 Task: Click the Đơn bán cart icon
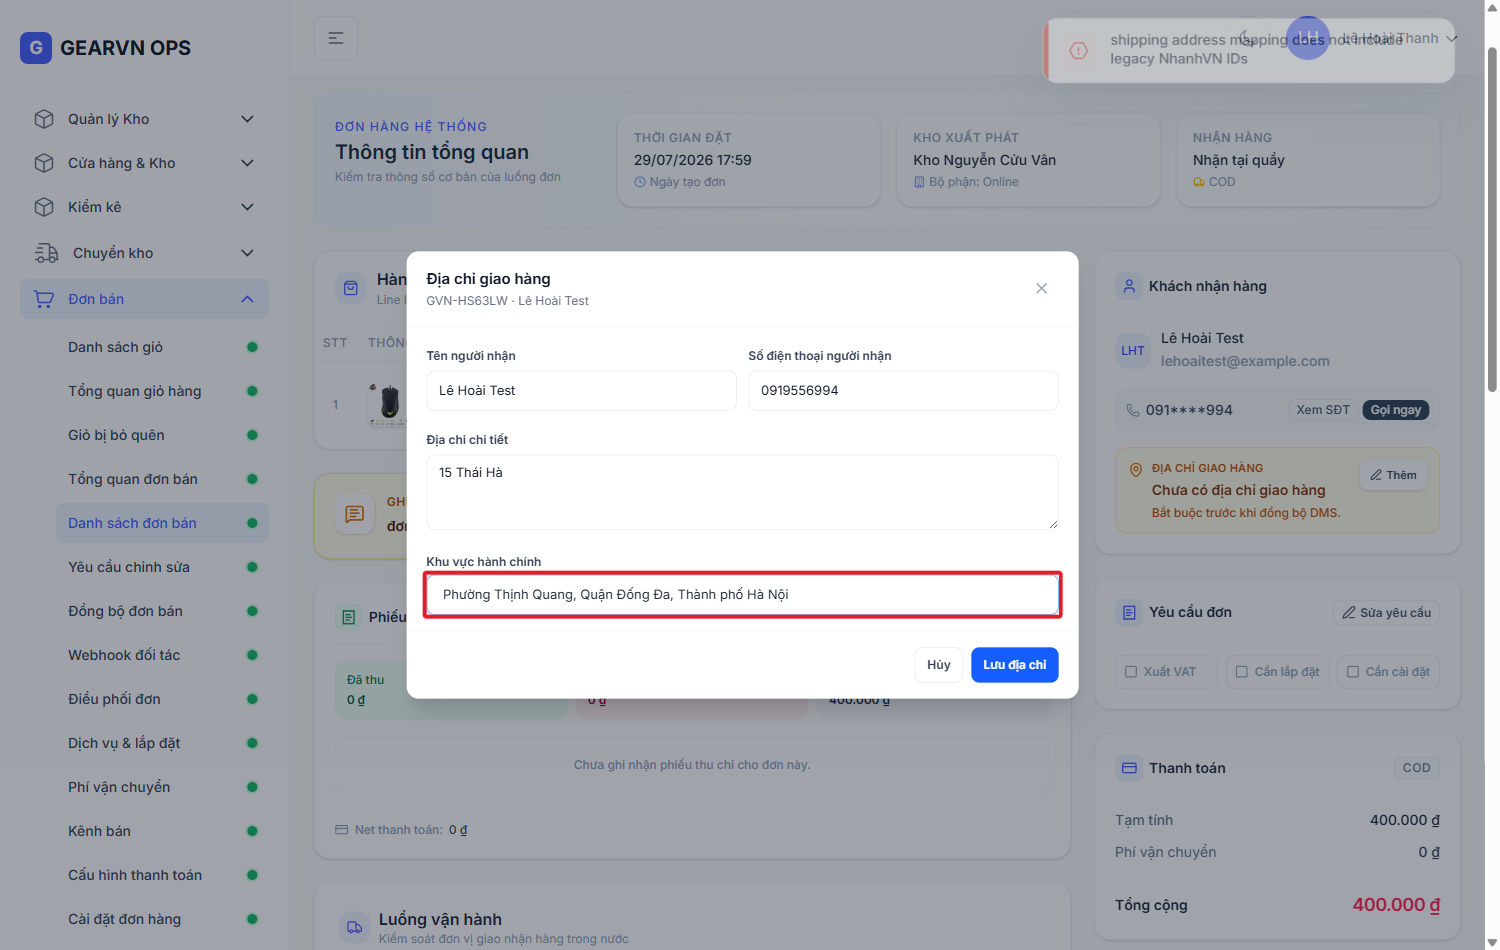click(44, 299)
